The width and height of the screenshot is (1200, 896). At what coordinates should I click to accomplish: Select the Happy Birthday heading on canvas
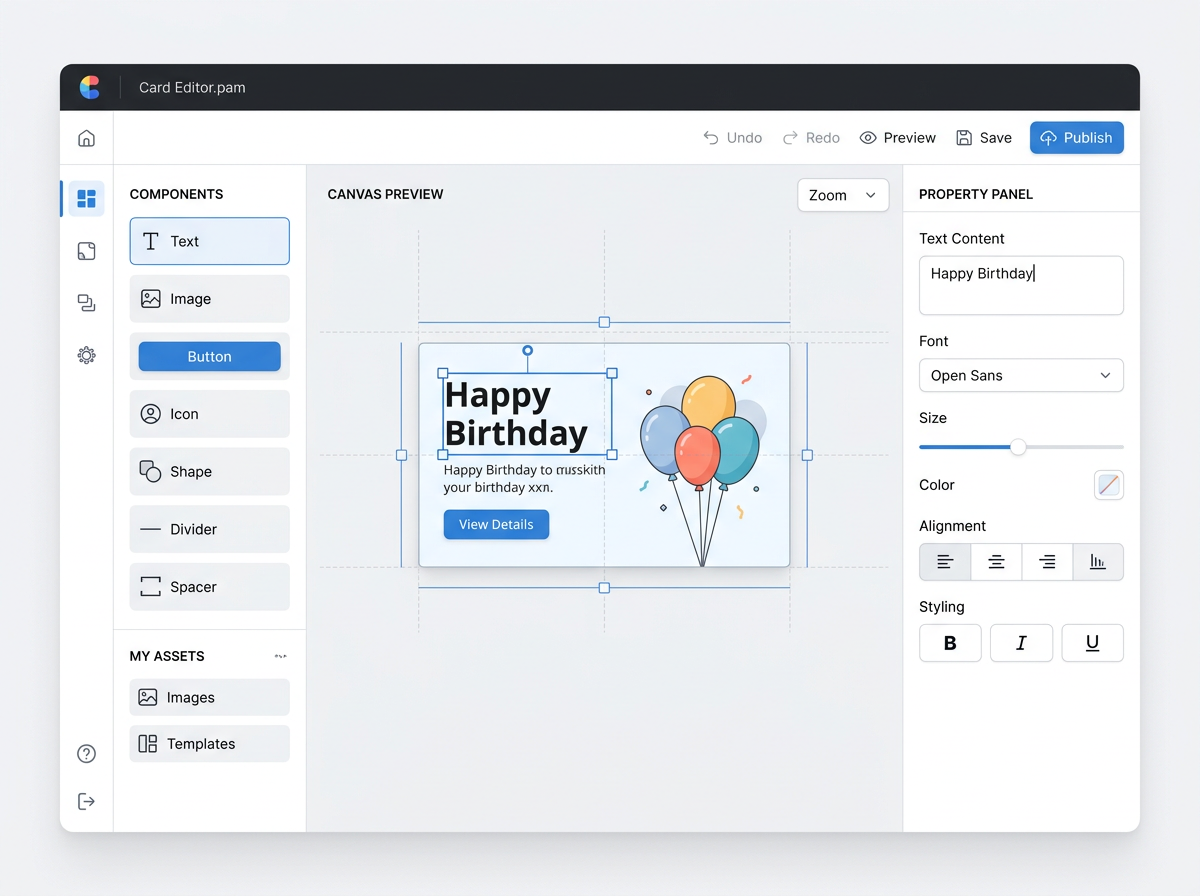click(x=517, y=414)
